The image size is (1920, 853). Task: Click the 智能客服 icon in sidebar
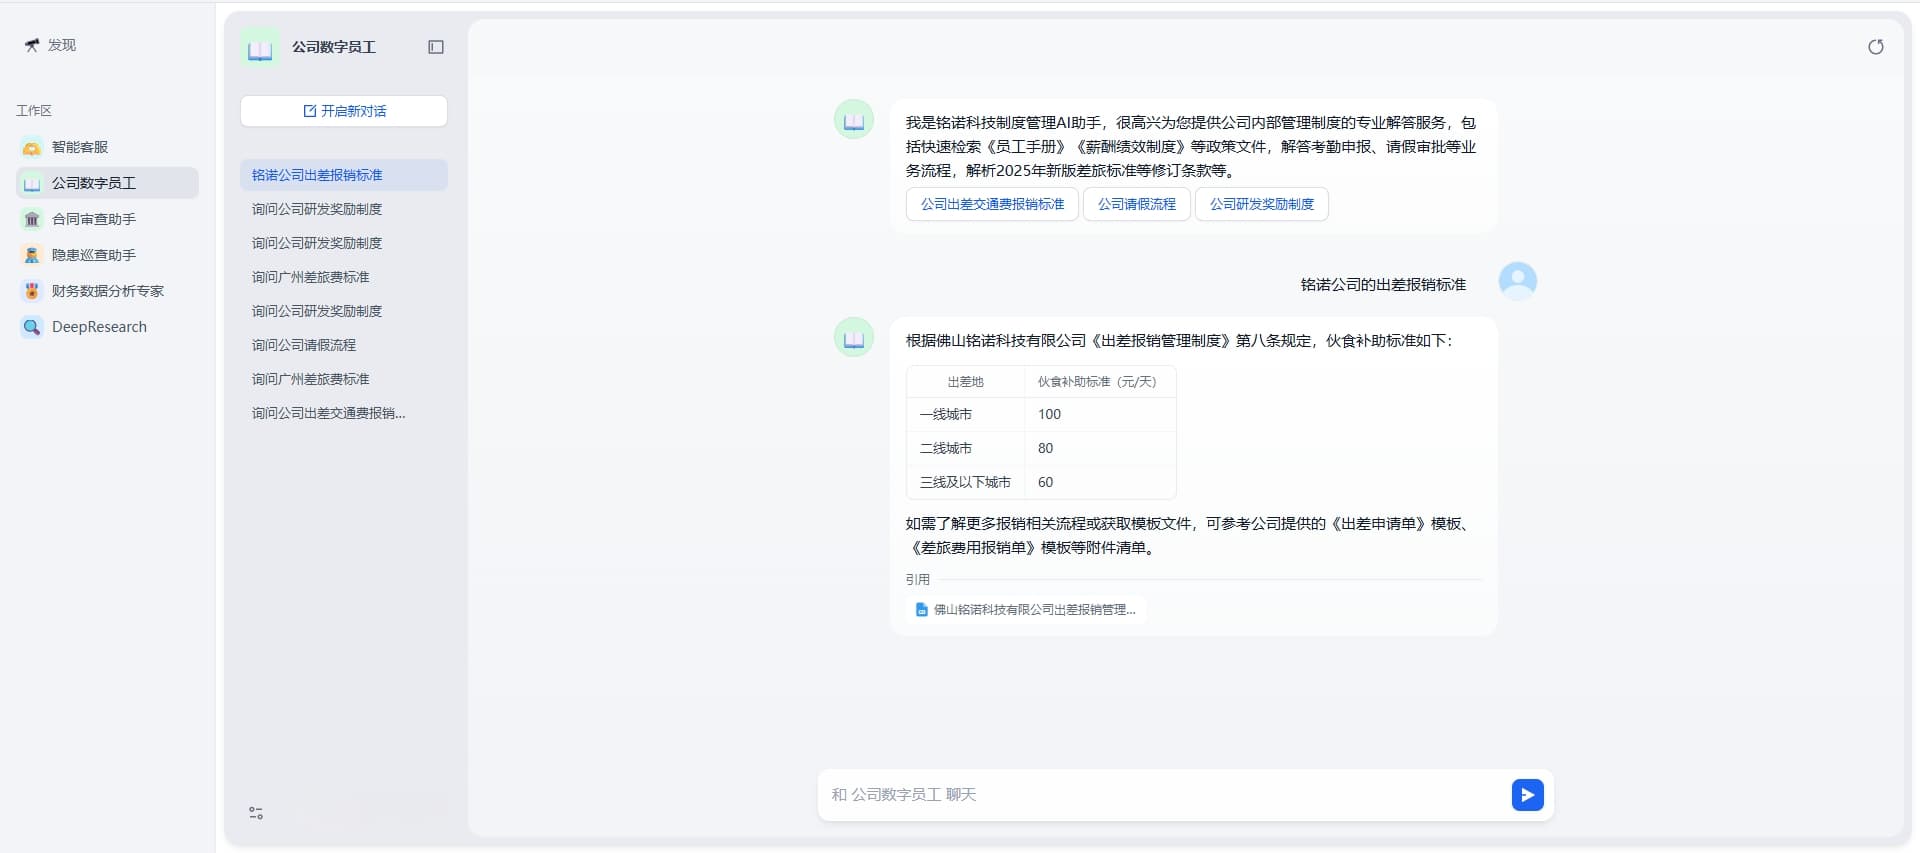(32, 147)
